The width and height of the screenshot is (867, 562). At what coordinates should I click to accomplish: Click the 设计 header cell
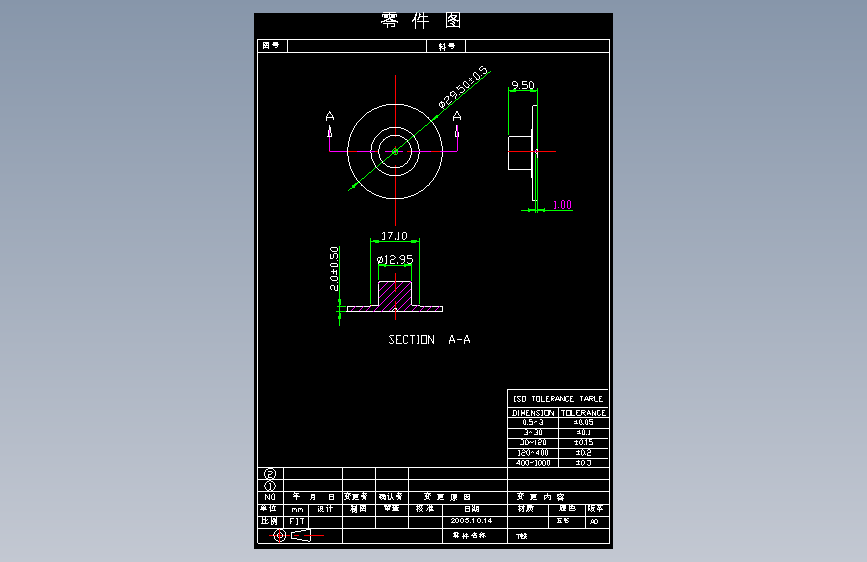(325, 509)
